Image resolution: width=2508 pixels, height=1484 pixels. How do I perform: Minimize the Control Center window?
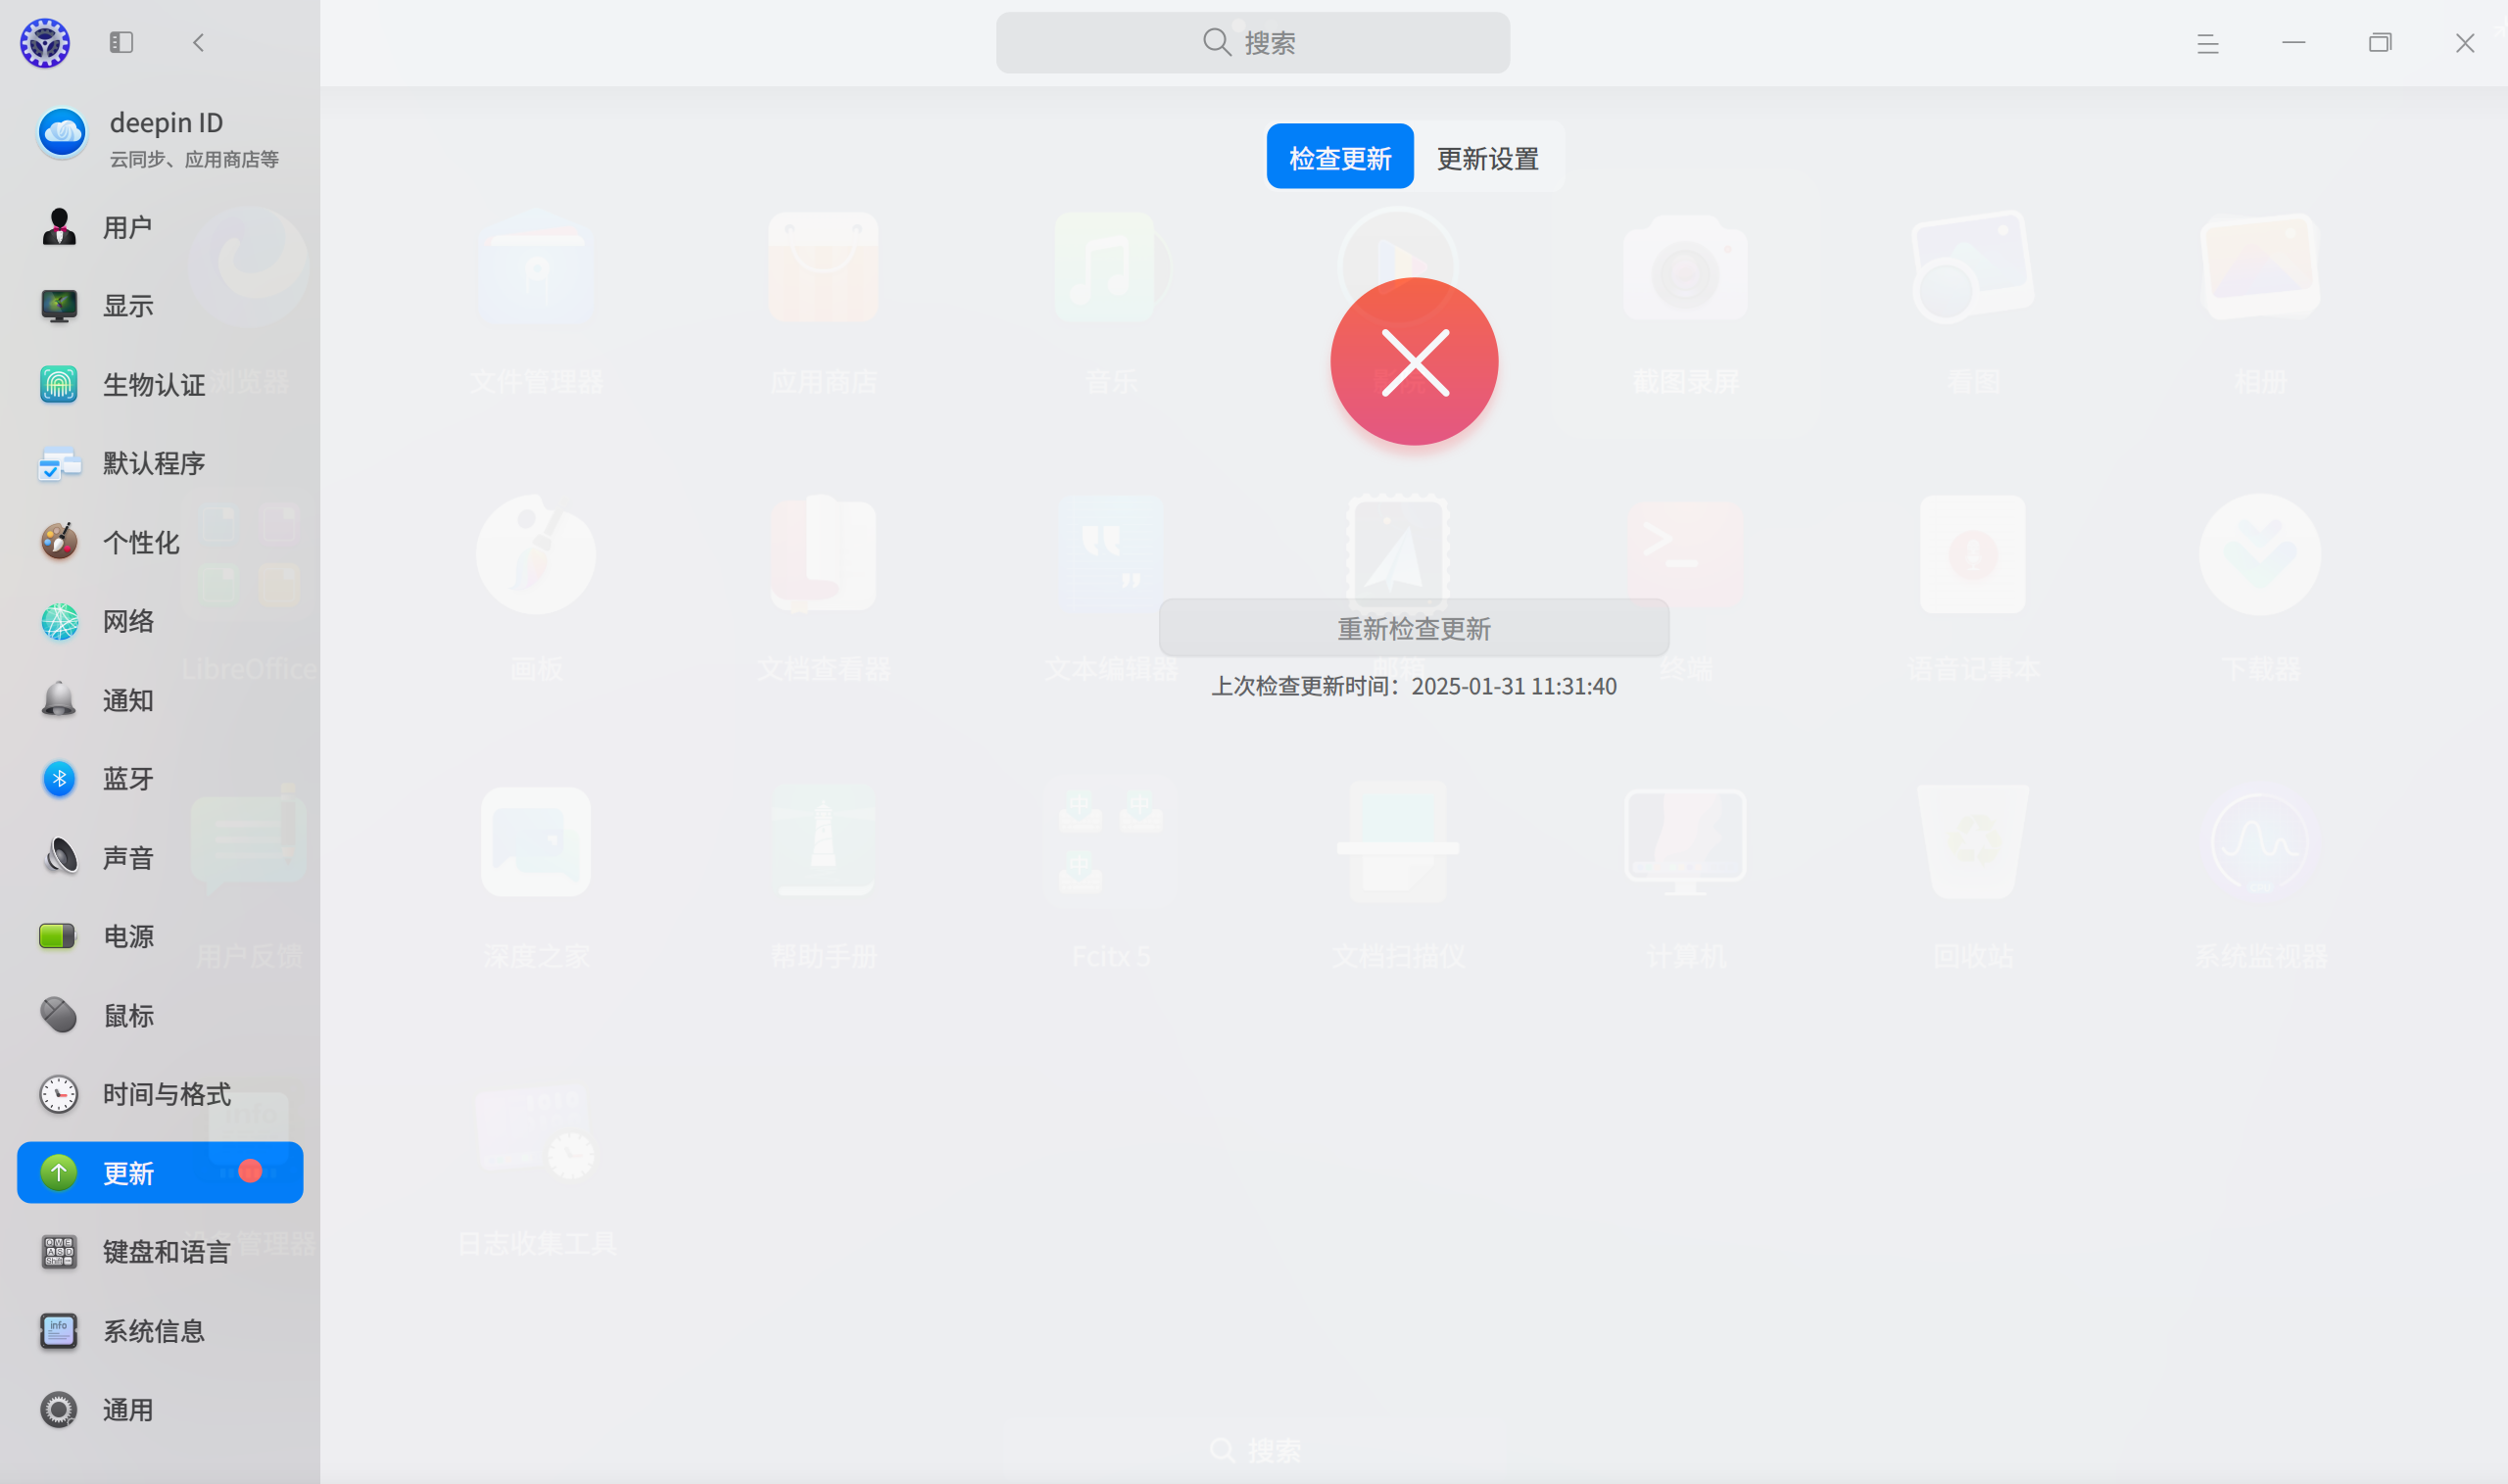pos(2294,43)
